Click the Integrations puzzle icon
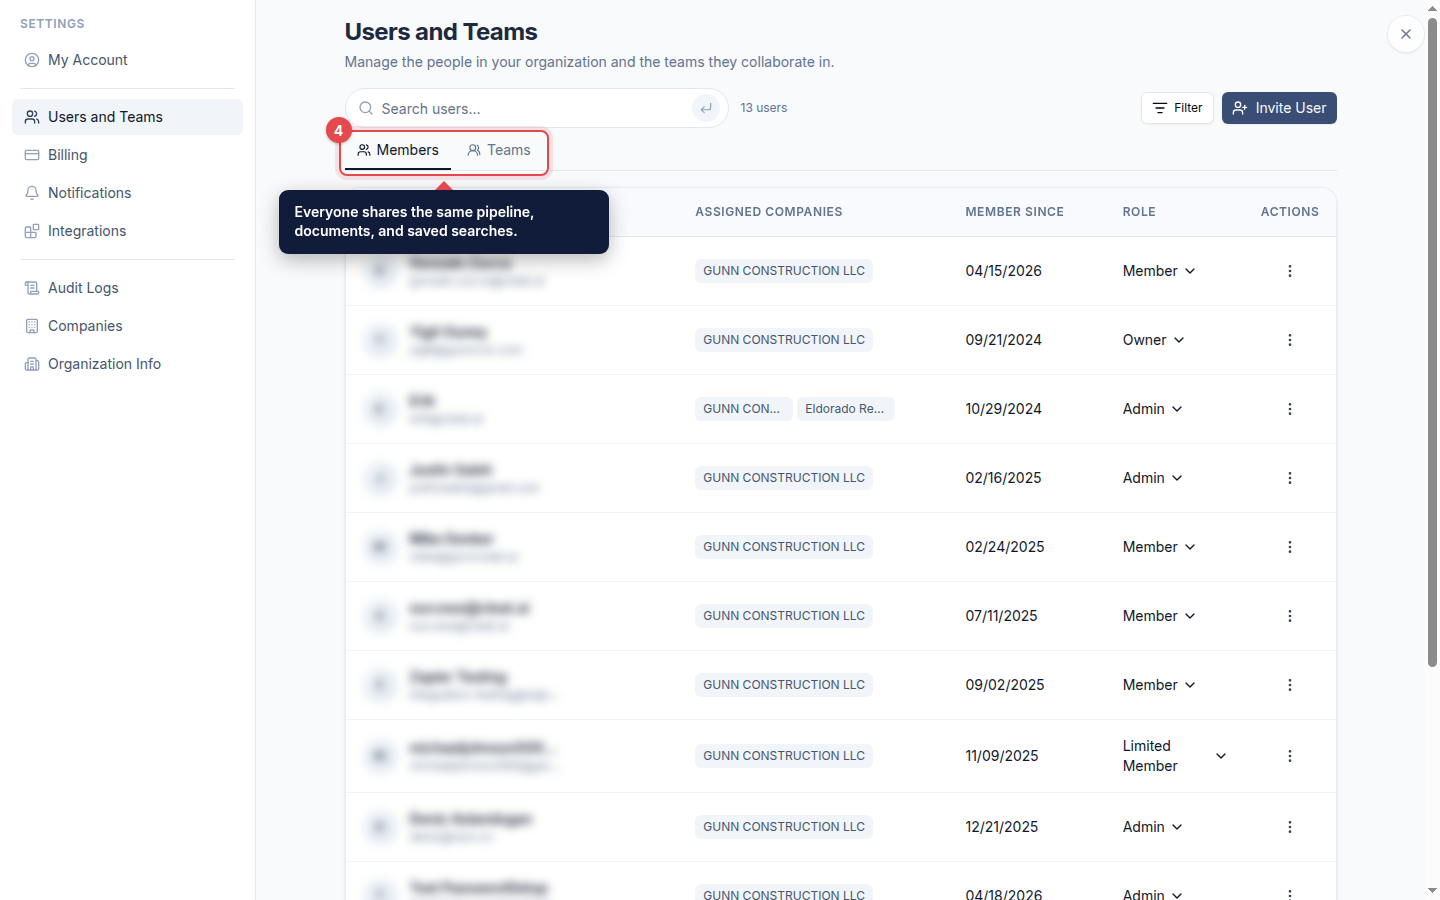1440x900 pixels. tap(32, 231)
